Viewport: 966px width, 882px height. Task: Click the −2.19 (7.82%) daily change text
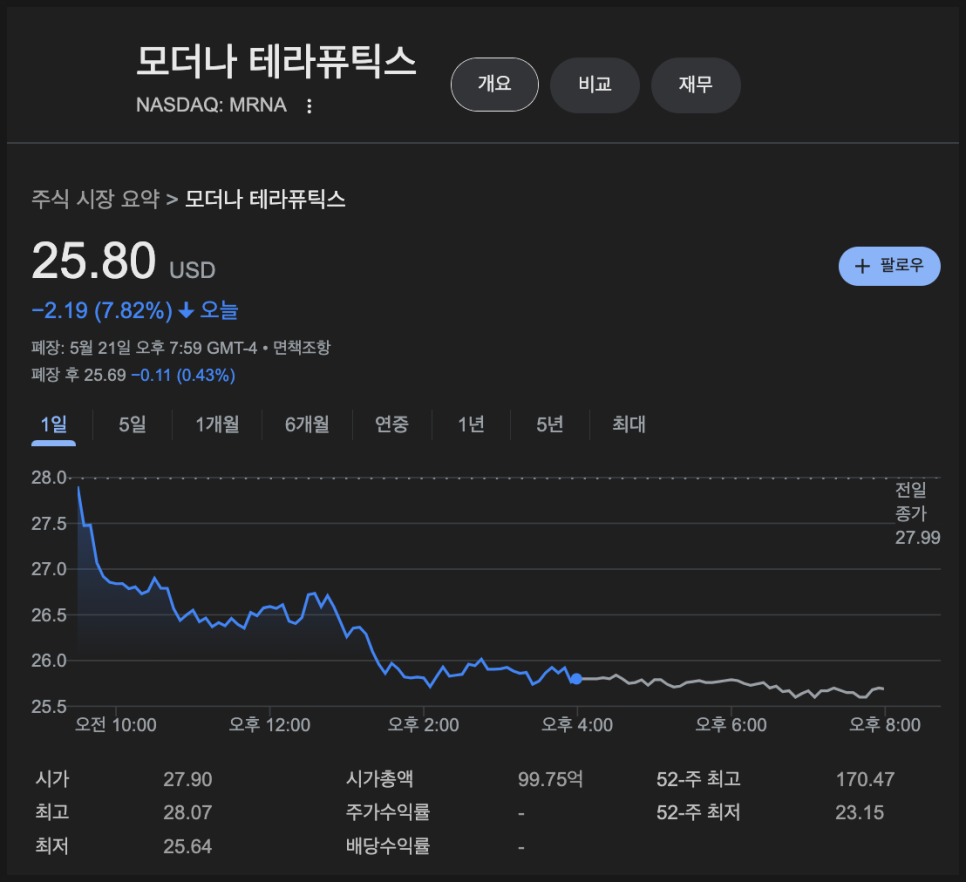coord(102,310)
